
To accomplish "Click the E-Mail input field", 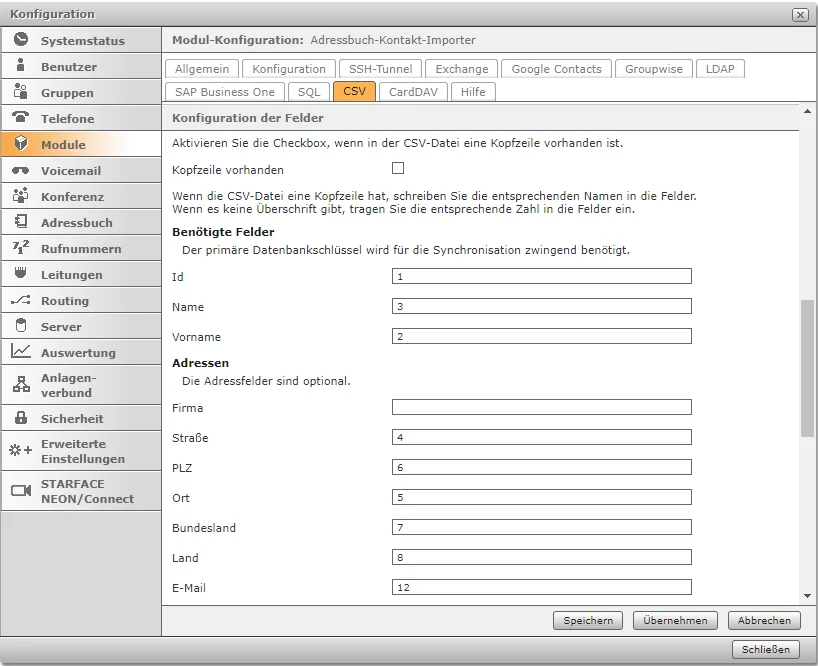I will 542,587.
